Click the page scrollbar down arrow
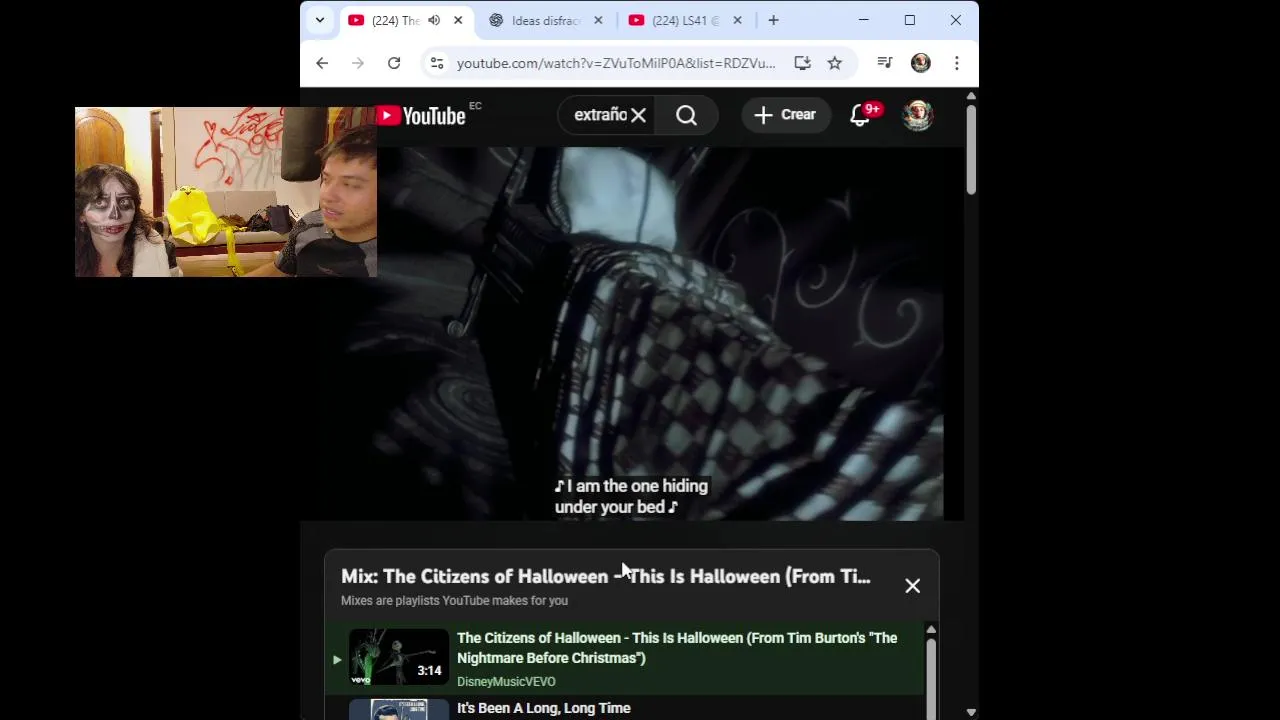 [x=971, y=712]
